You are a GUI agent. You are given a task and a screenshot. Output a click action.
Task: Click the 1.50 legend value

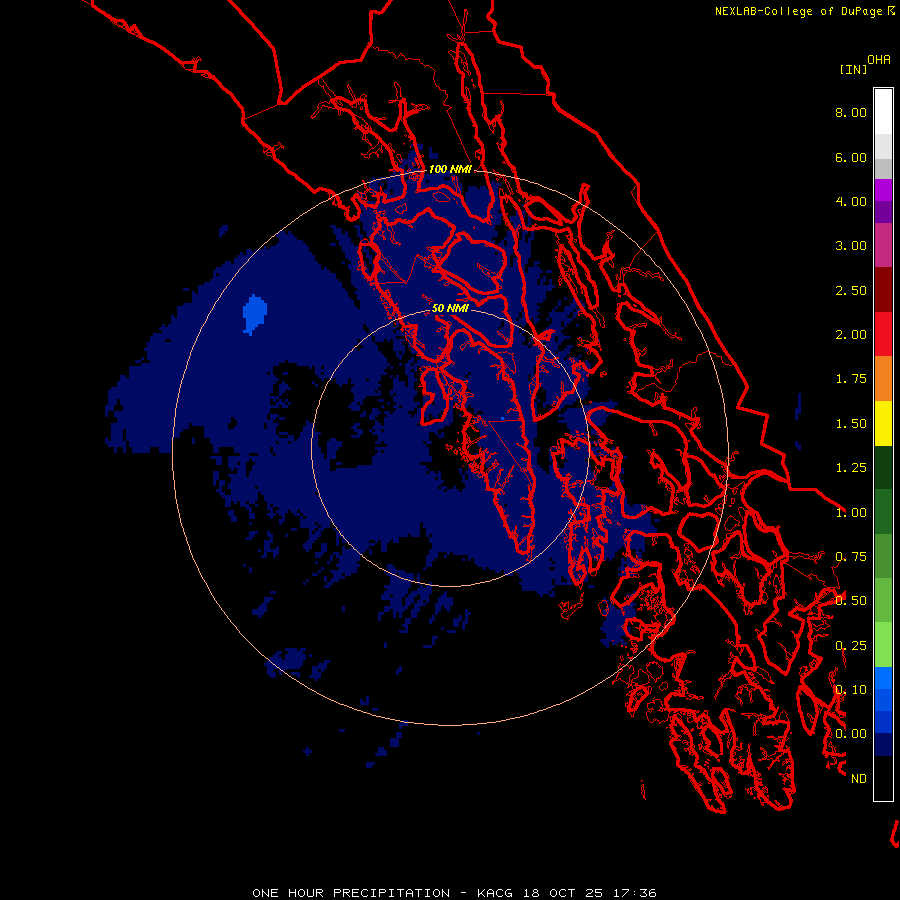click(x=851, y=424)
